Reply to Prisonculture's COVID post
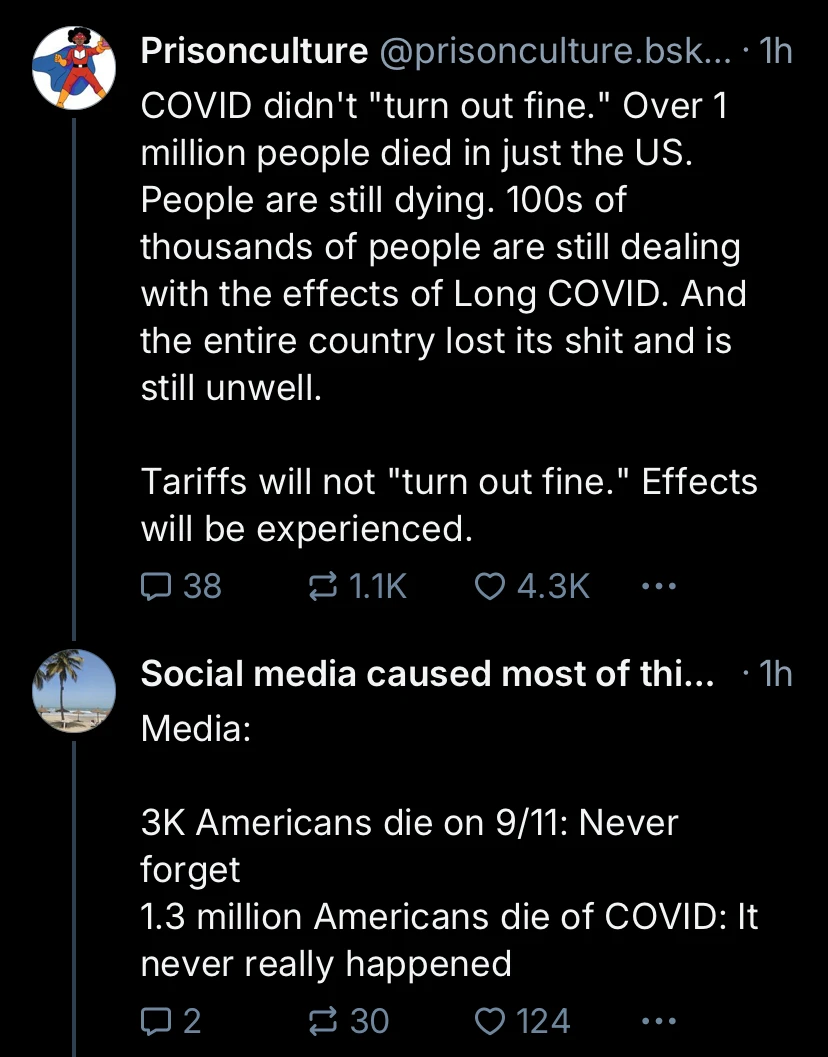828x1057 pixels. pyautogui.click(x=157, y=586)
